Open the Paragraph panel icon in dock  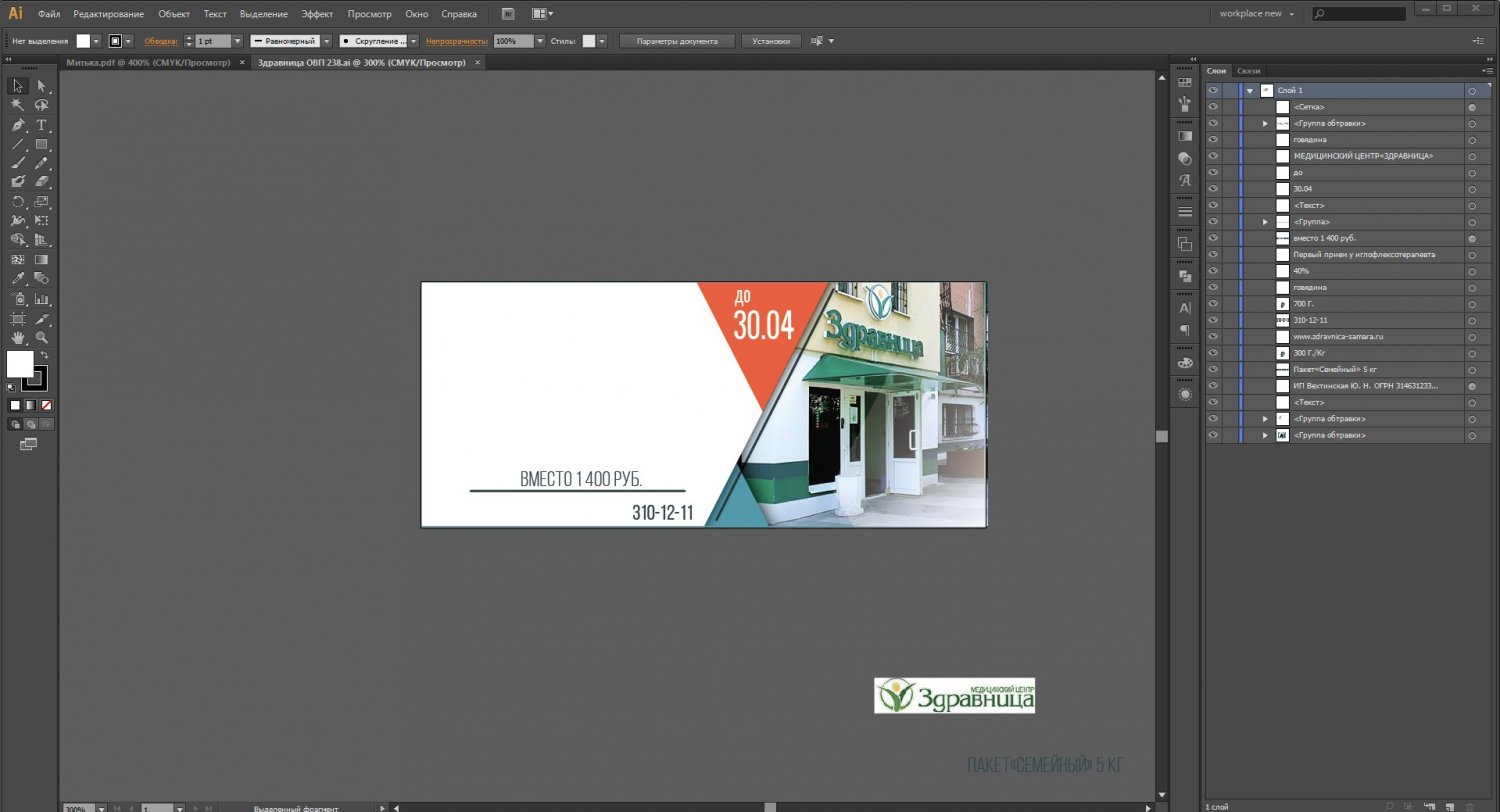(1185, 329)
